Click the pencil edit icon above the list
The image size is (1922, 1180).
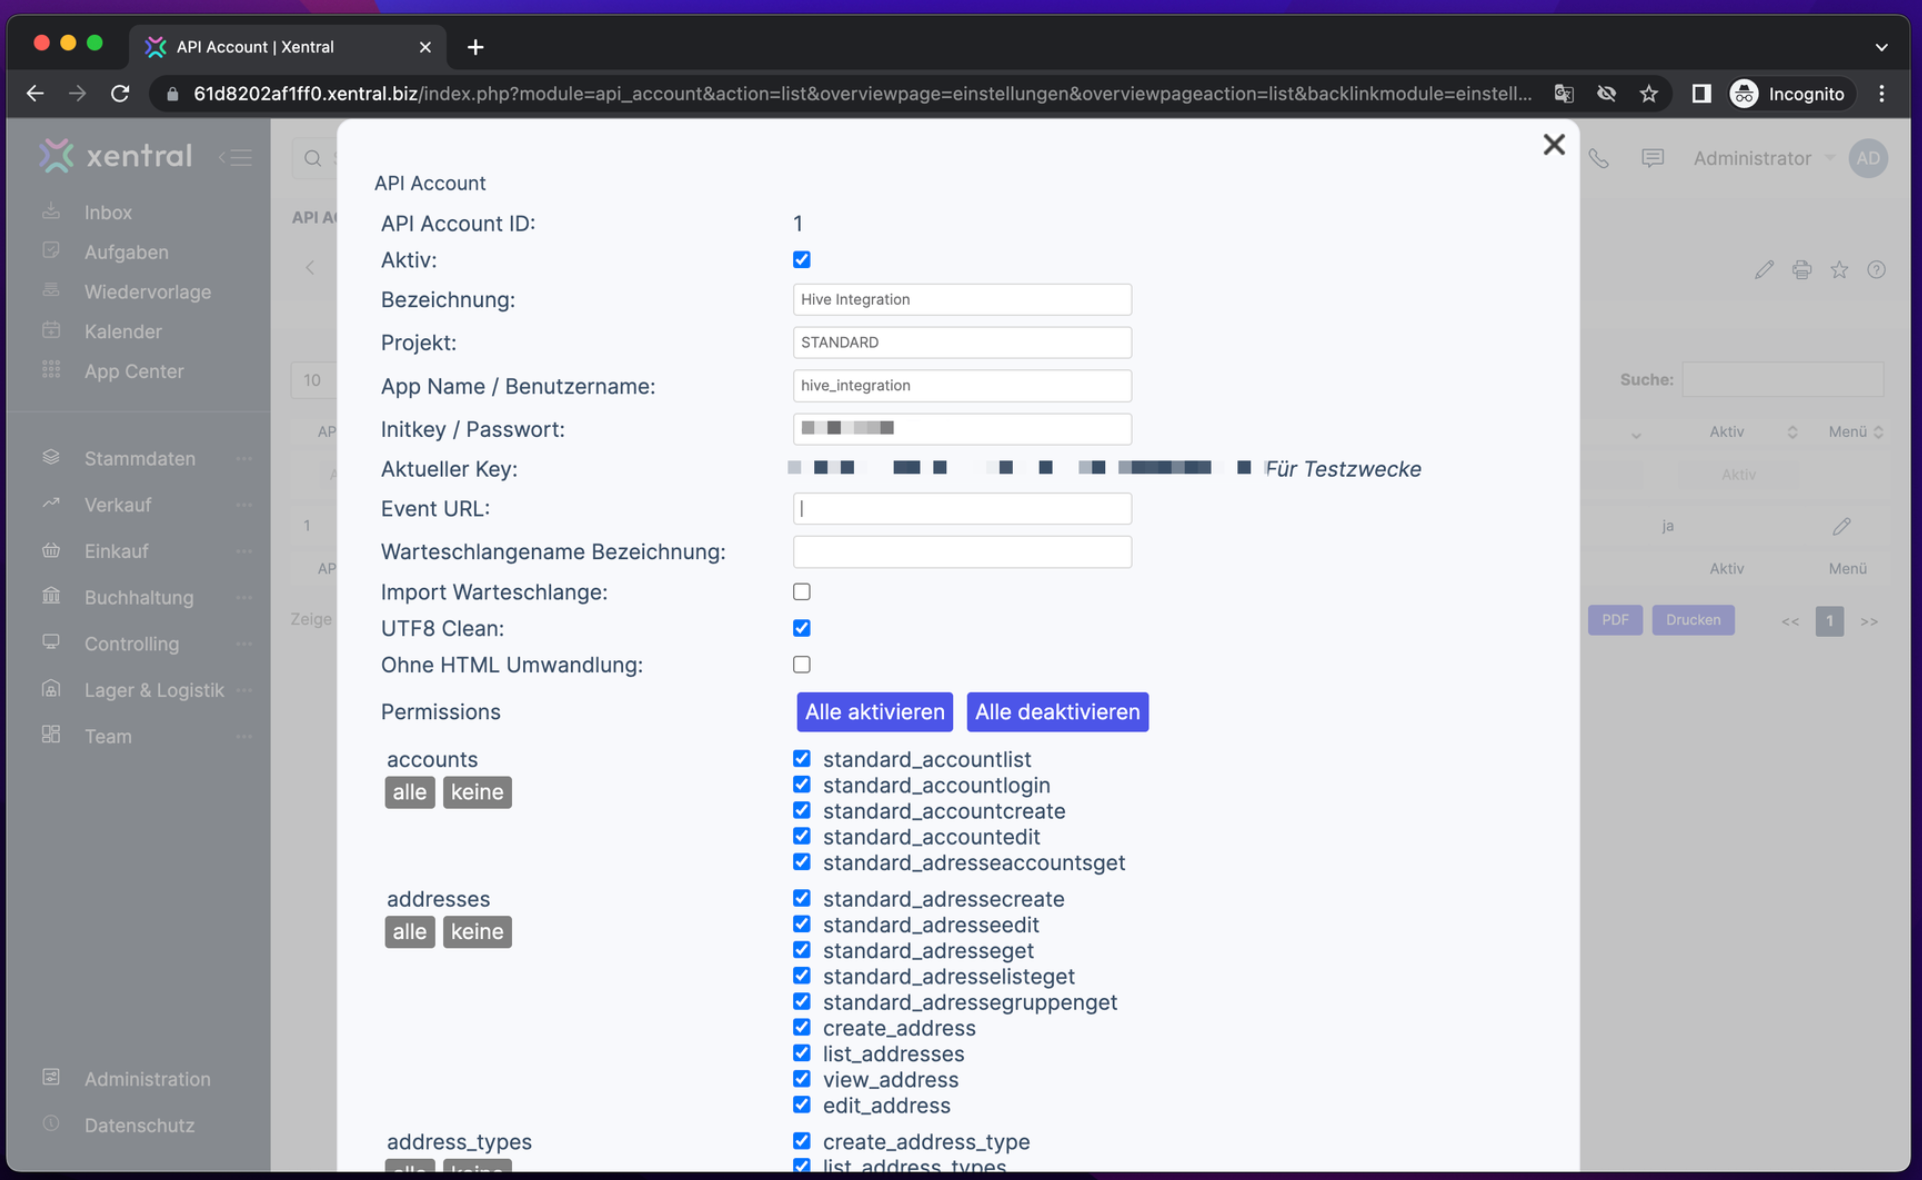click(1764, 269)
